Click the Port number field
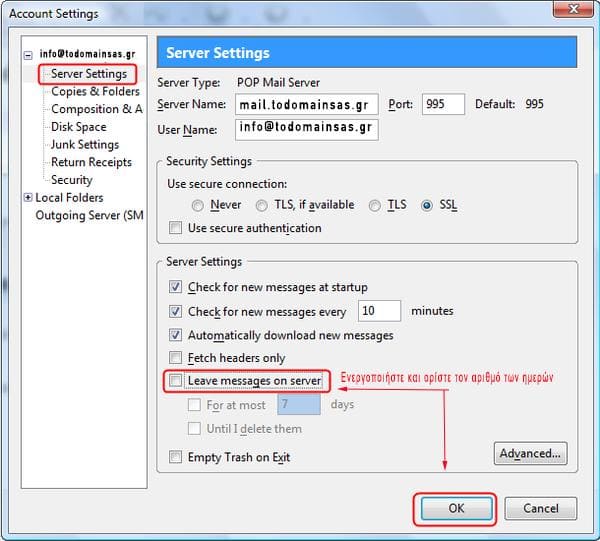 click(443, 105)
